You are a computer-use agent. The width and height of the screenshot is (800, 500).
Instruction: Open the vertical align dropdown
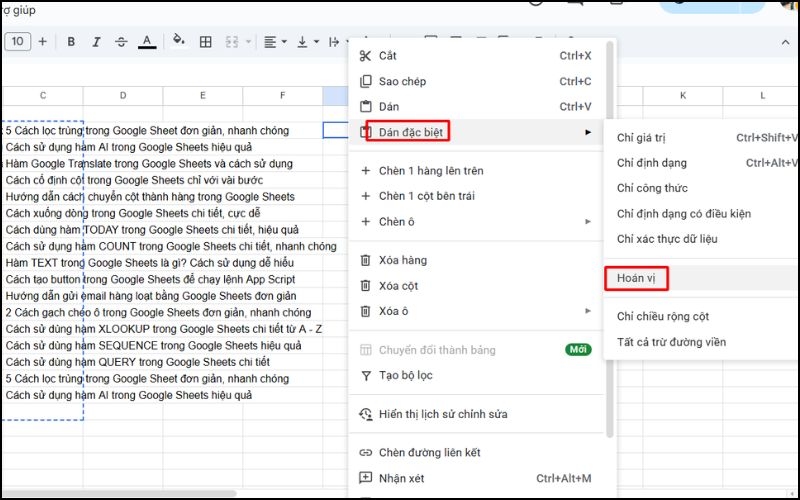point(308,42)
